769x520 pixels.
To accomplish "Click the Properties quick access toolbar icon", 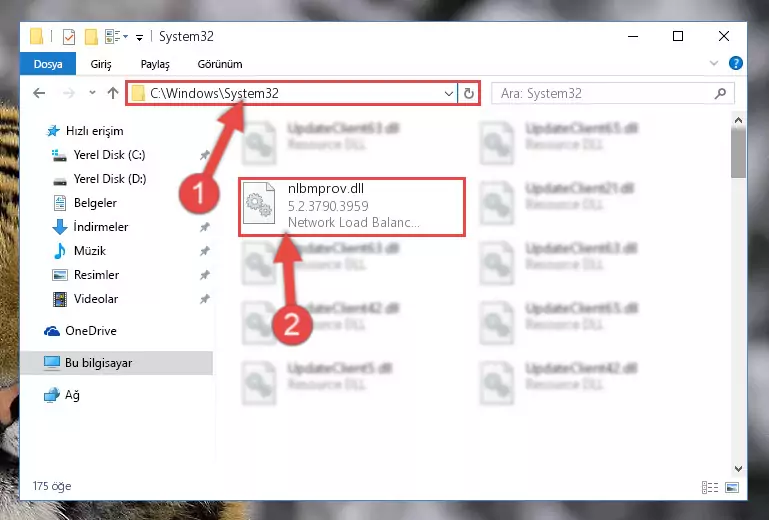I will coord(69,37).
